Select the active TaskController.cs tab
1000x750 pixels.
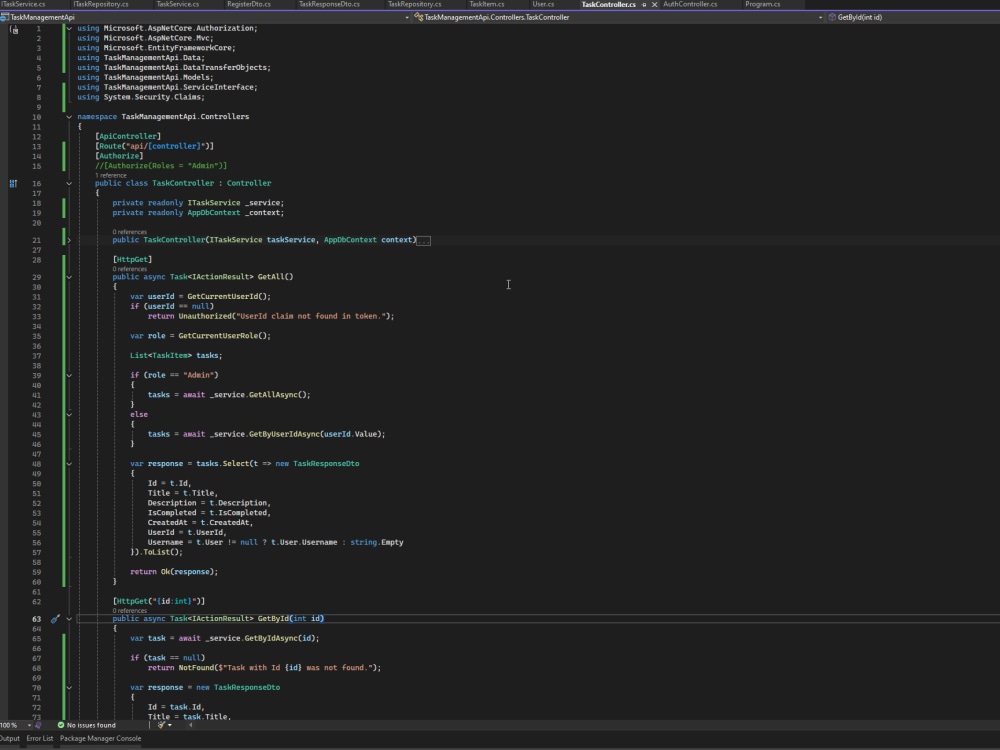[608, 4]
